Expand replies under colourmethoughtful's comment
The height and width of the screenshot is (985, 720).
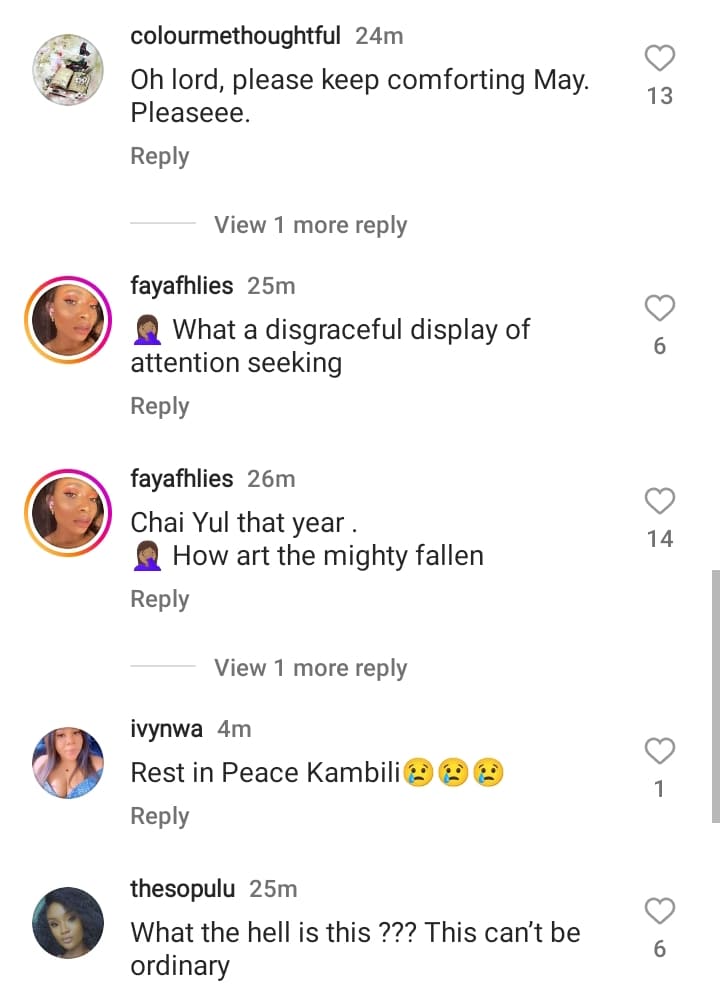point(310,225)
